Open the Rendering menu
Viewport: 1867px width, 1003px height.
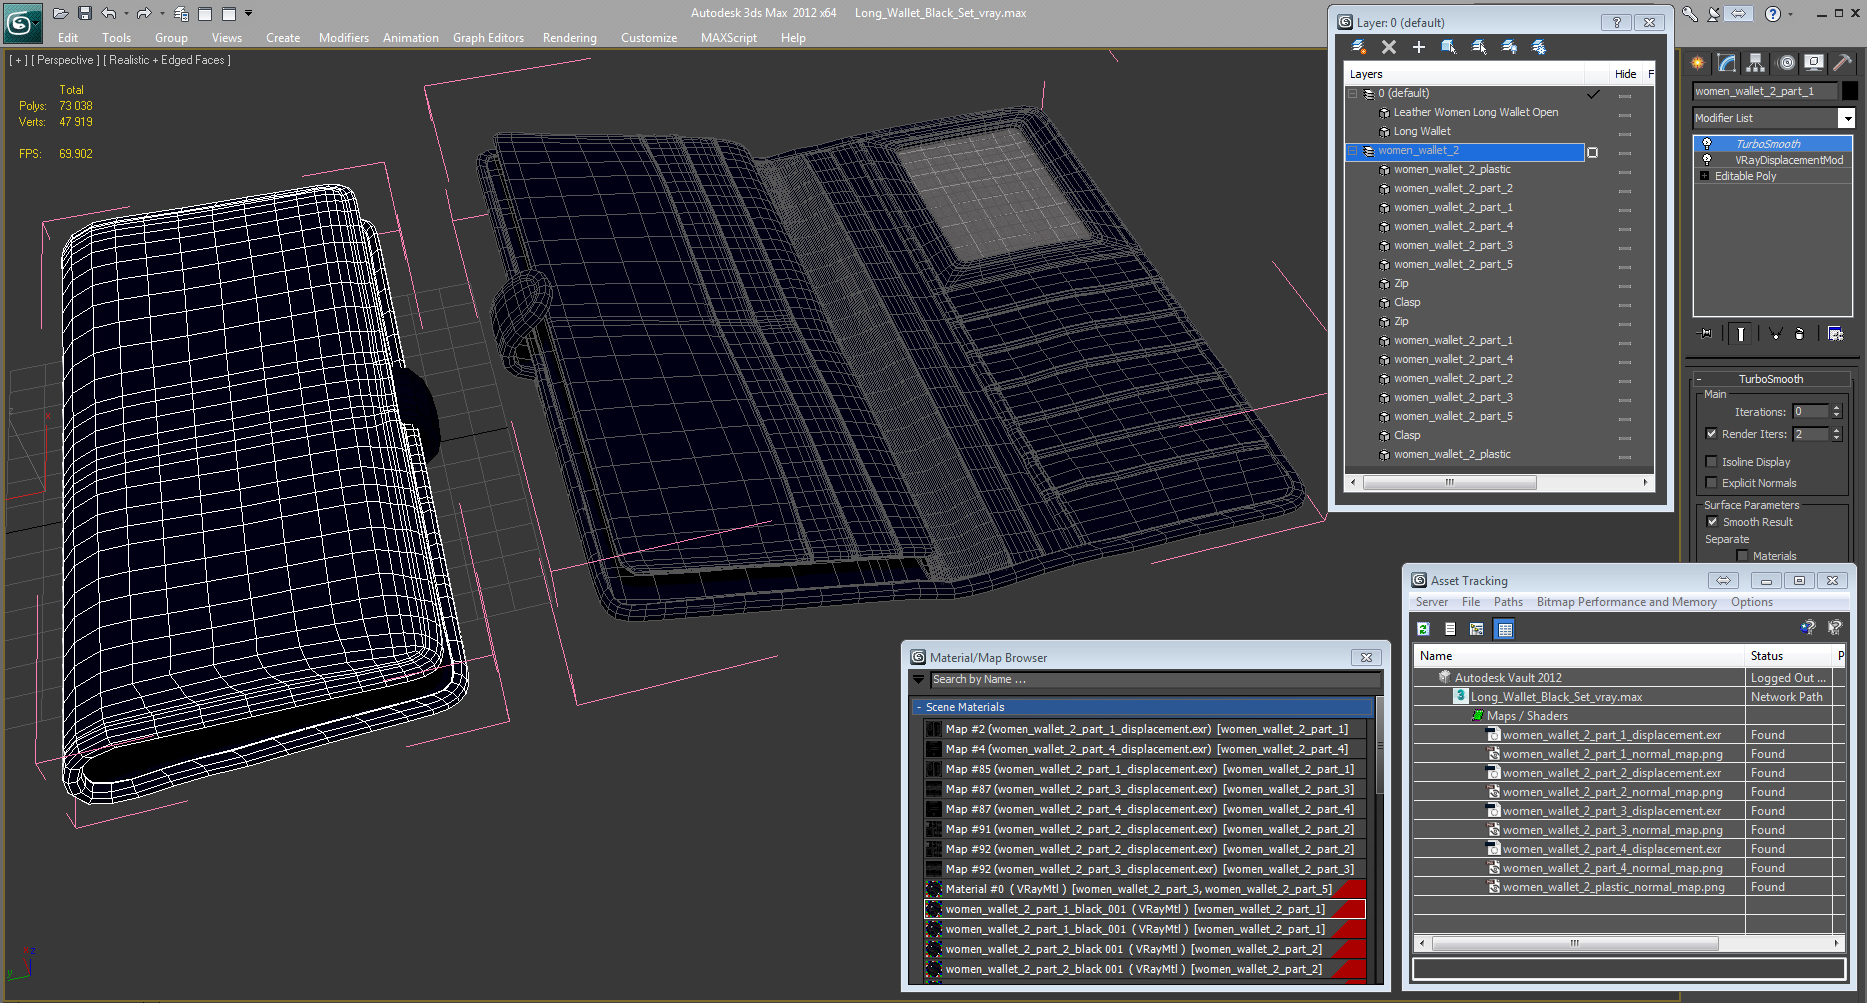[569, 38]
